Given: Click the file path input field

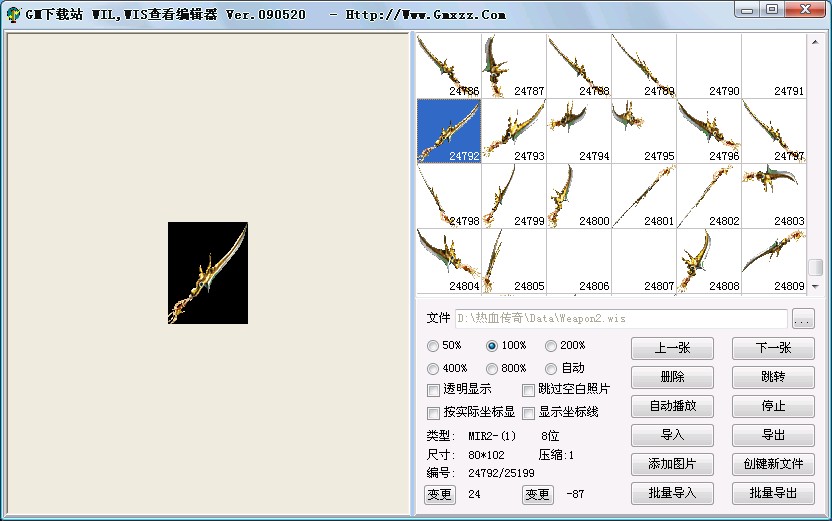Looking at the screenshot, I should tap(620, 319).
